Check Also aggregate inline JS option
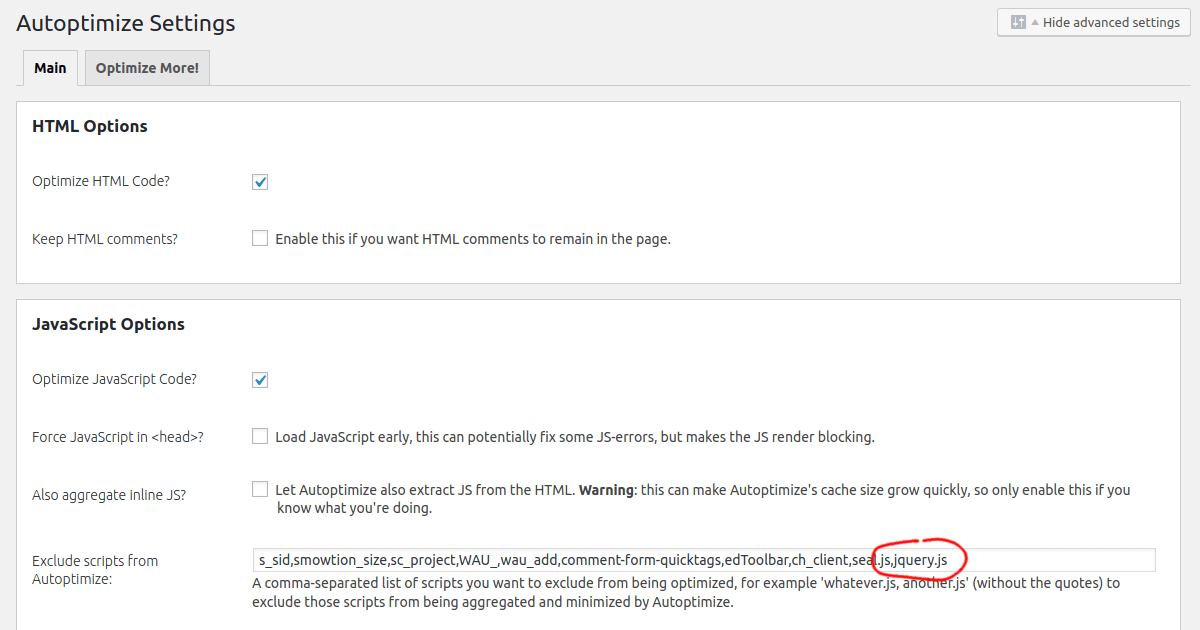The width and height of the screenshot is (1200, 630). (x=260, y=489)
